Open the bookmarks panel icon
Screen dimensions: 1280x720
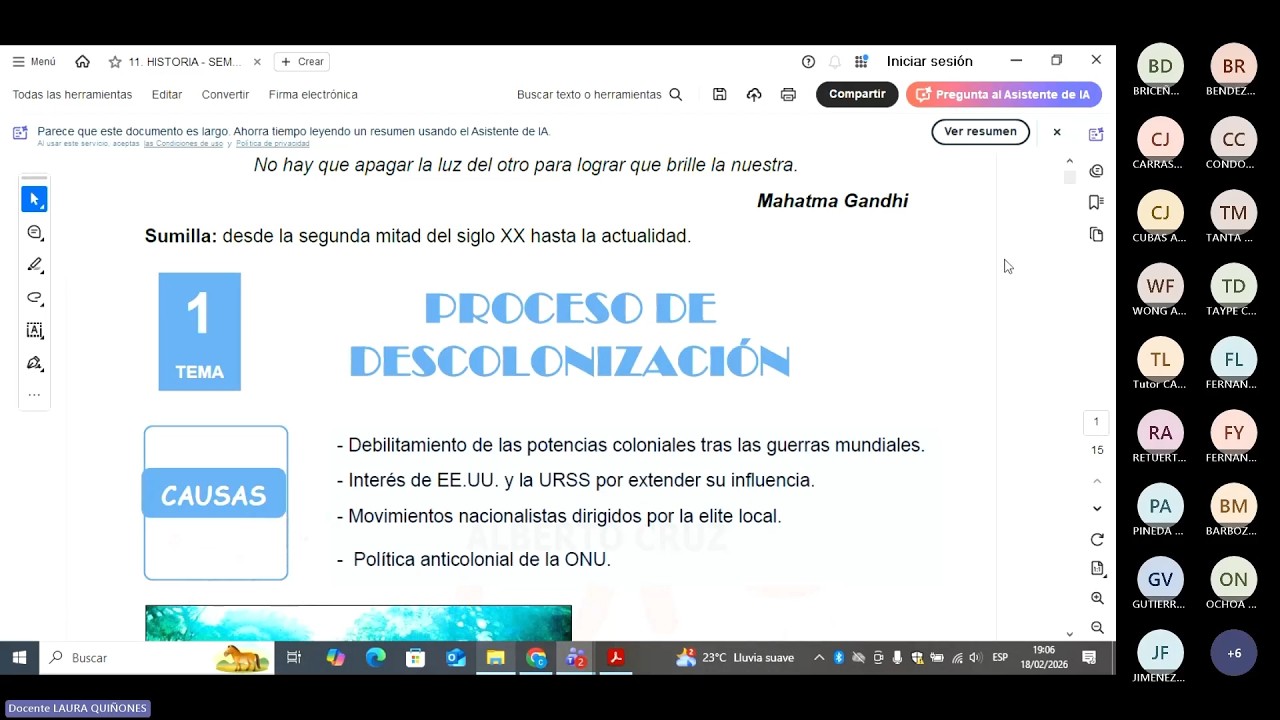[x=1096, y=202]
